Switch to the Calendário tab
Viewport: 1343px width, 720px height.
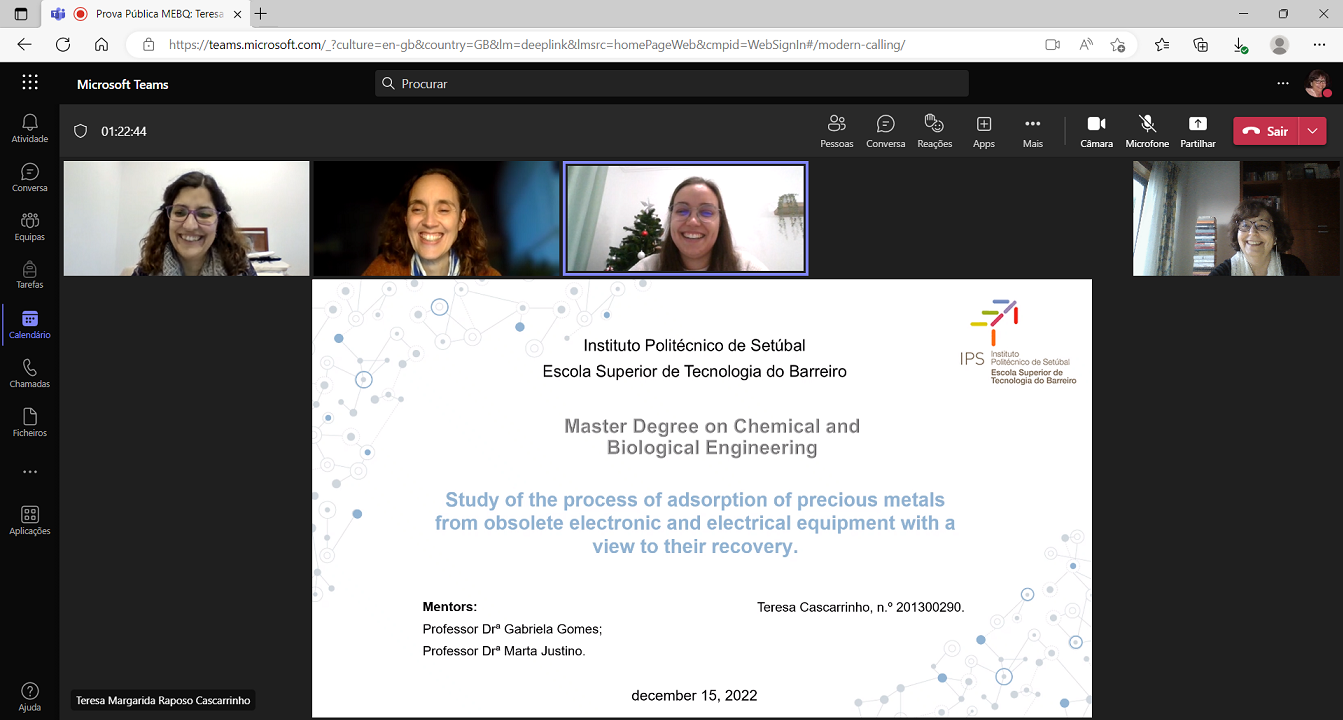[30, 324]
